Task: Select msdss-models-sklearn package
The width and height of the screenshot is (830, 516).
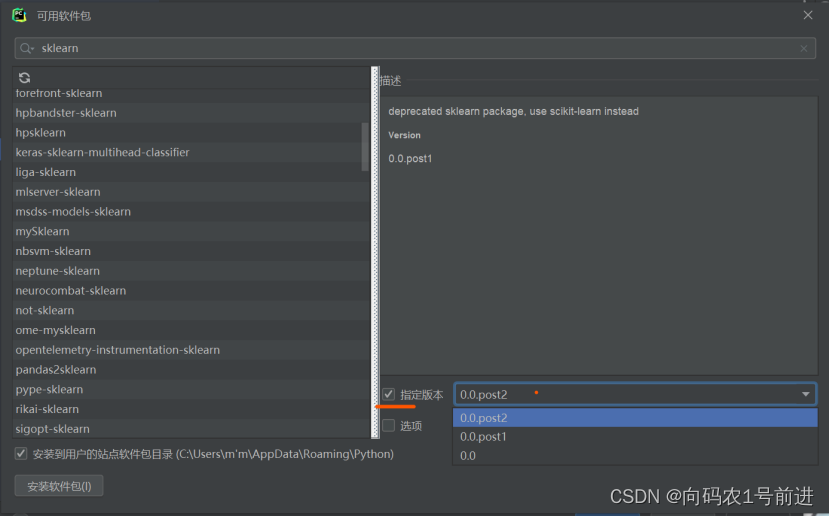Action: [x=191, y=212]
